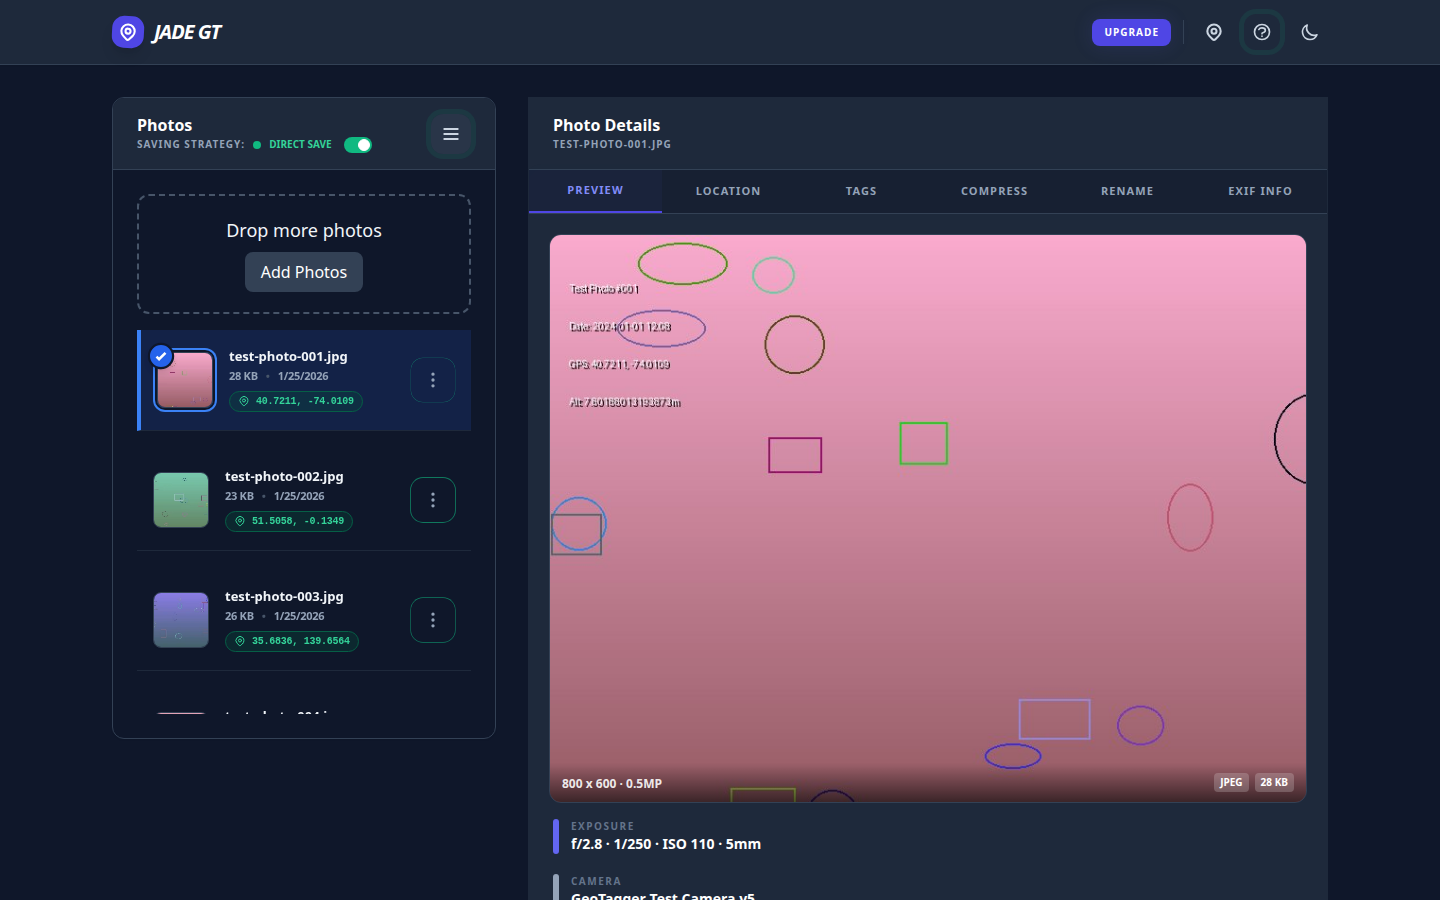Screen dimensions: 1440x900
Task: Open options menu for test-photo-002.jpg
Action: pos(433,500)
